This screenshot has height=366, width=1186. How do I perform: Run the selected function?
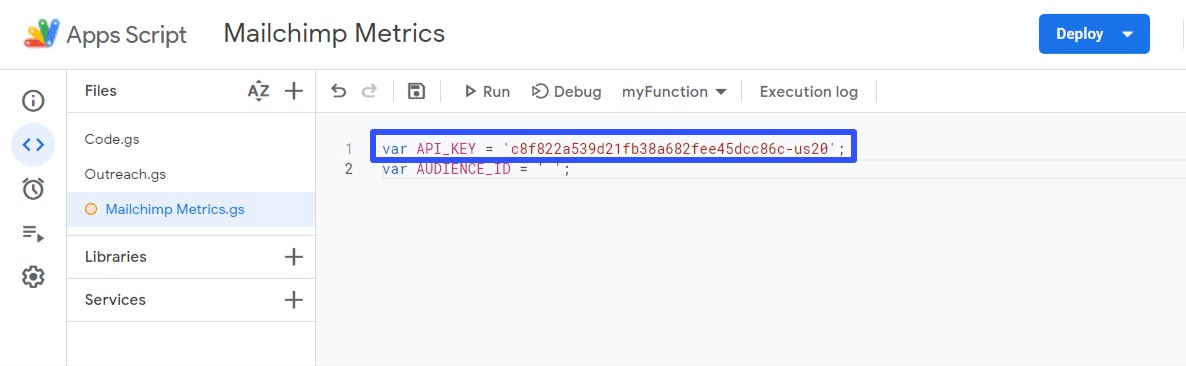(x=487, y=92)
